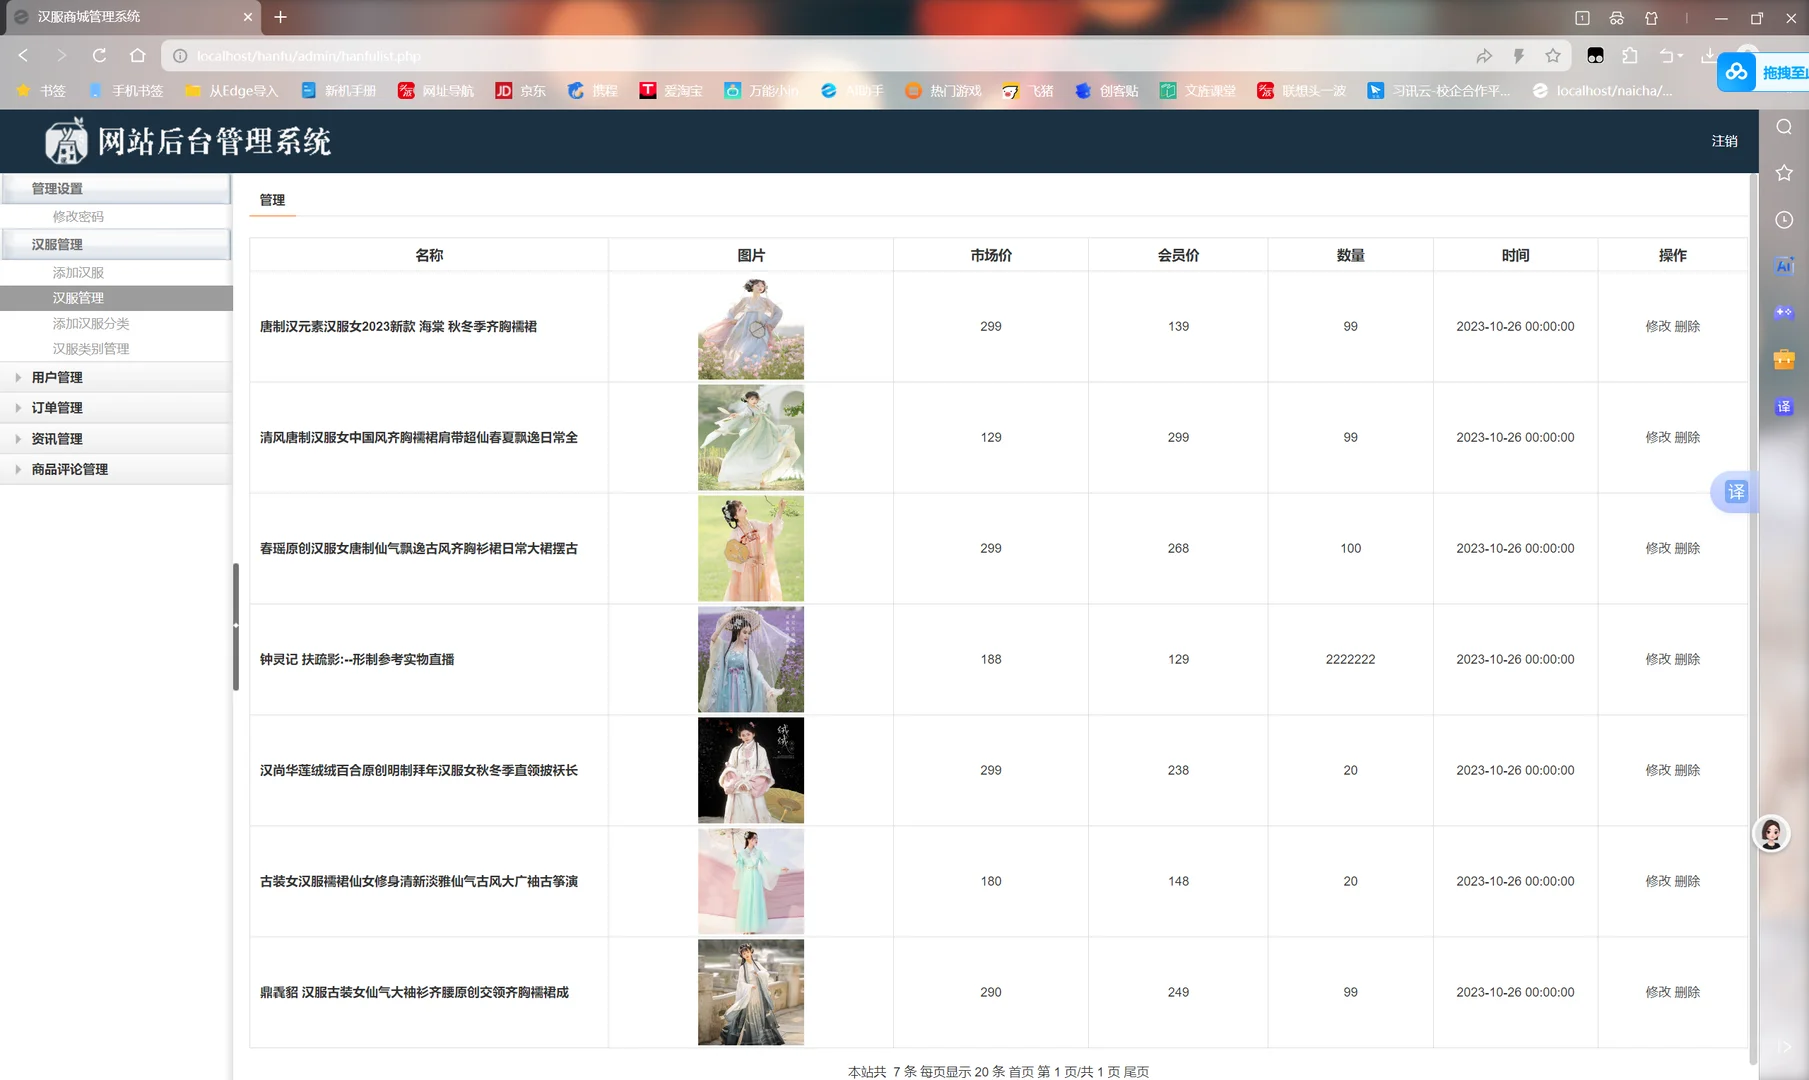
Task: Open 添加汉服 menu item
Action: coord(78,273)
